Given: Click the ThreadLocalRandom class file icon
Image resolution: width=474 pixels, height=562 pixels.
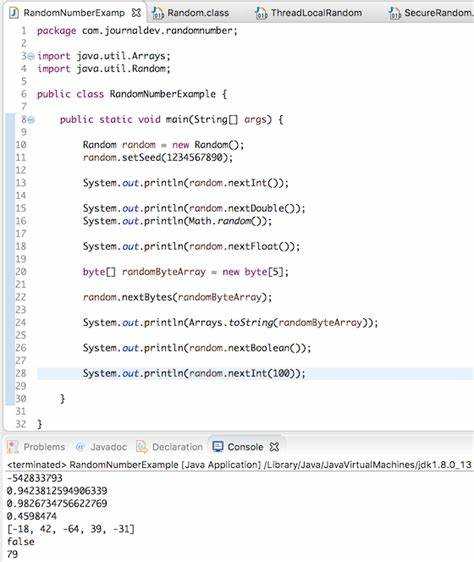Looking at the screenshot, I should 261,13.
